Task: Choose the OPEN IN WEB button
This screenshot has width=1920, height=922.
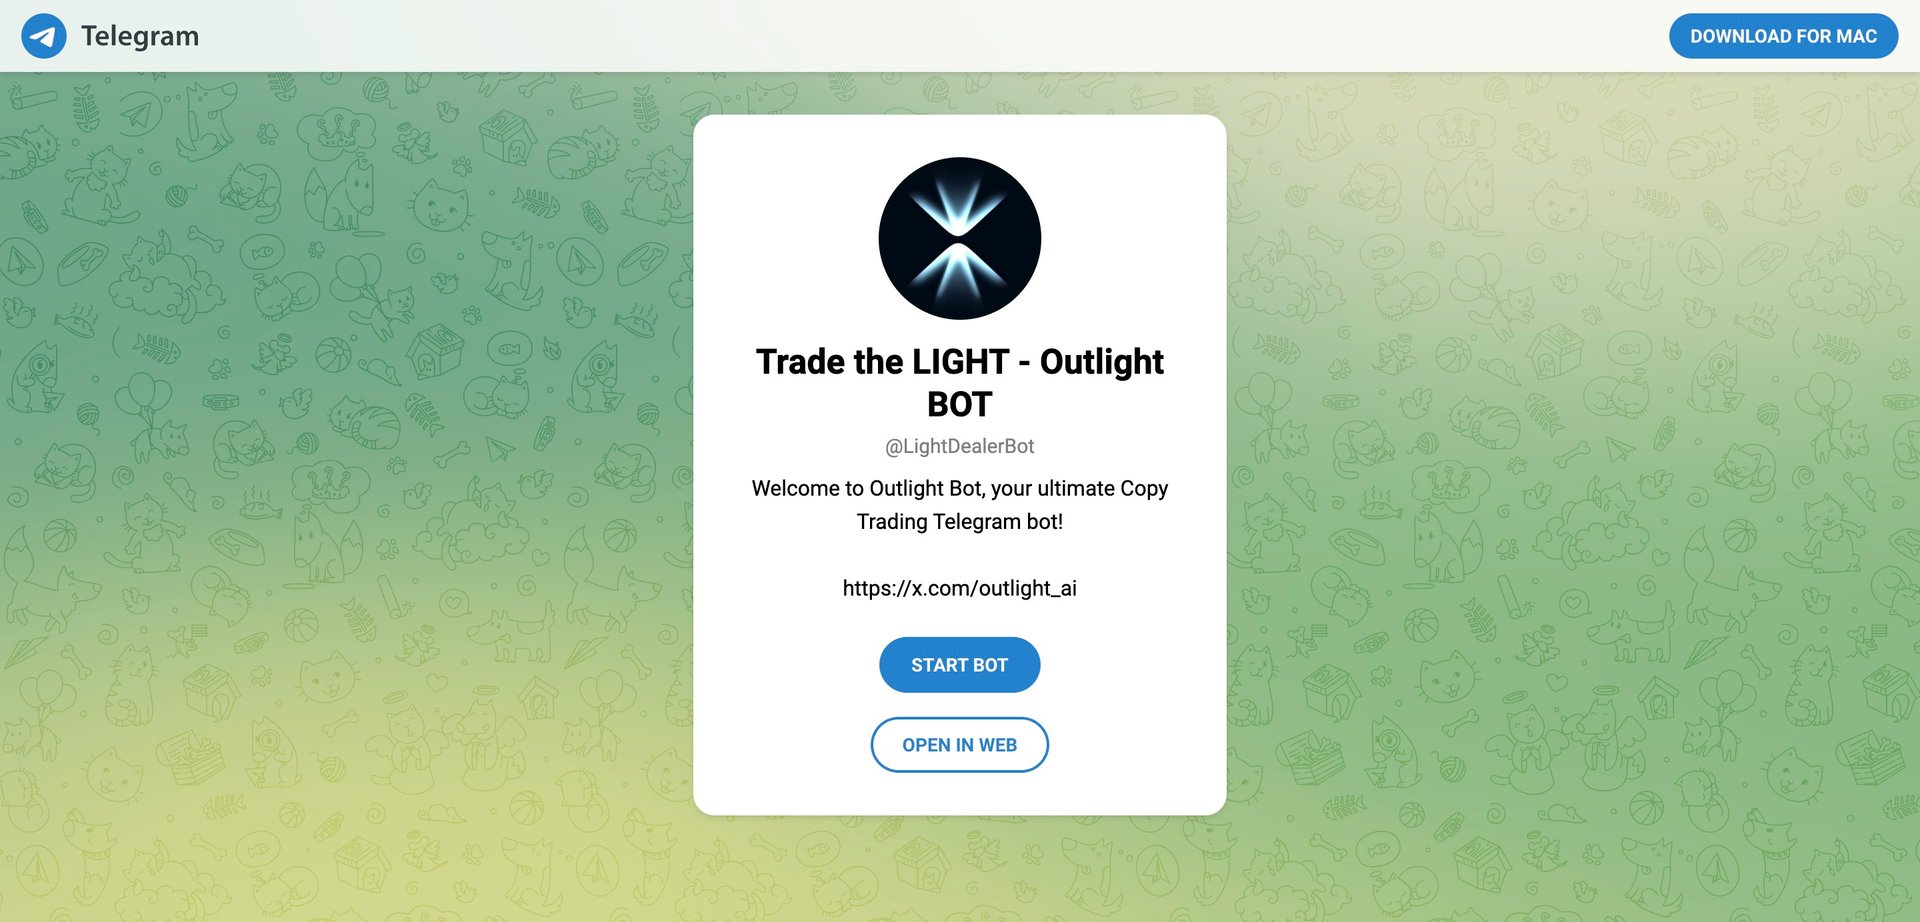Action: point(960,745)
